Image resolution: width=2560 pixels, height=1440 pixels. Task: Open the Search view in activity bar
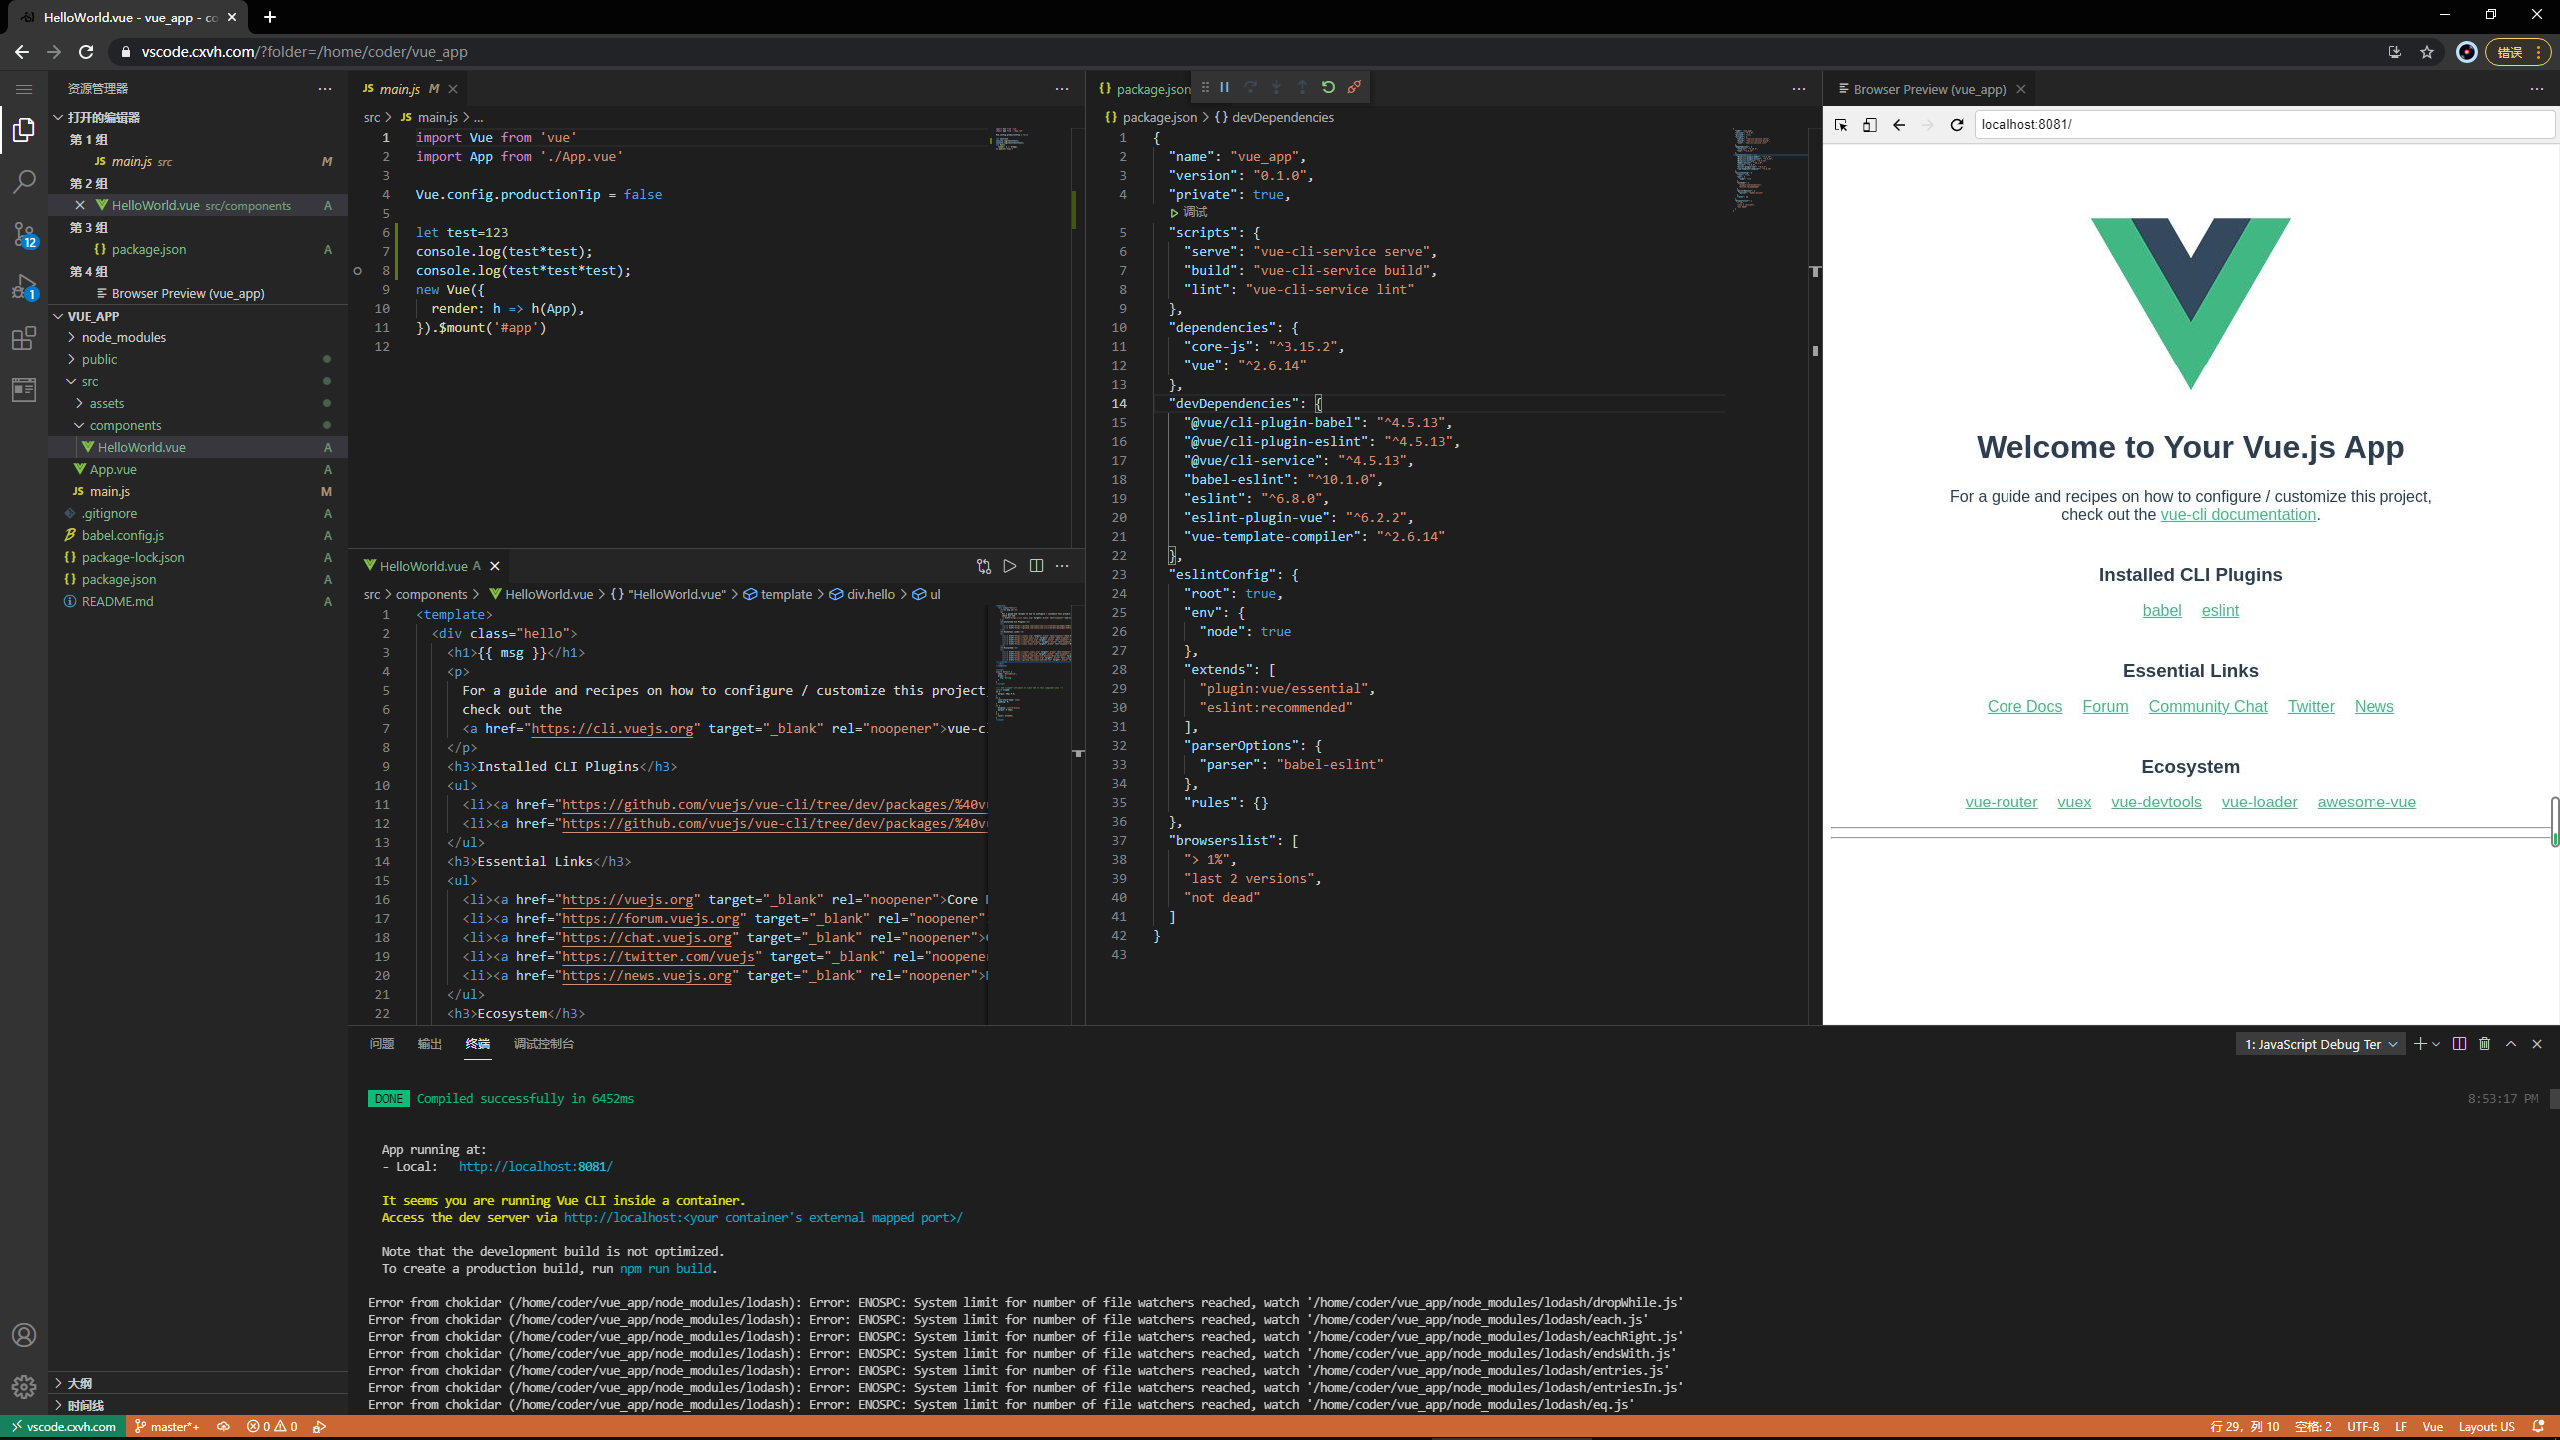coord(24,182)
